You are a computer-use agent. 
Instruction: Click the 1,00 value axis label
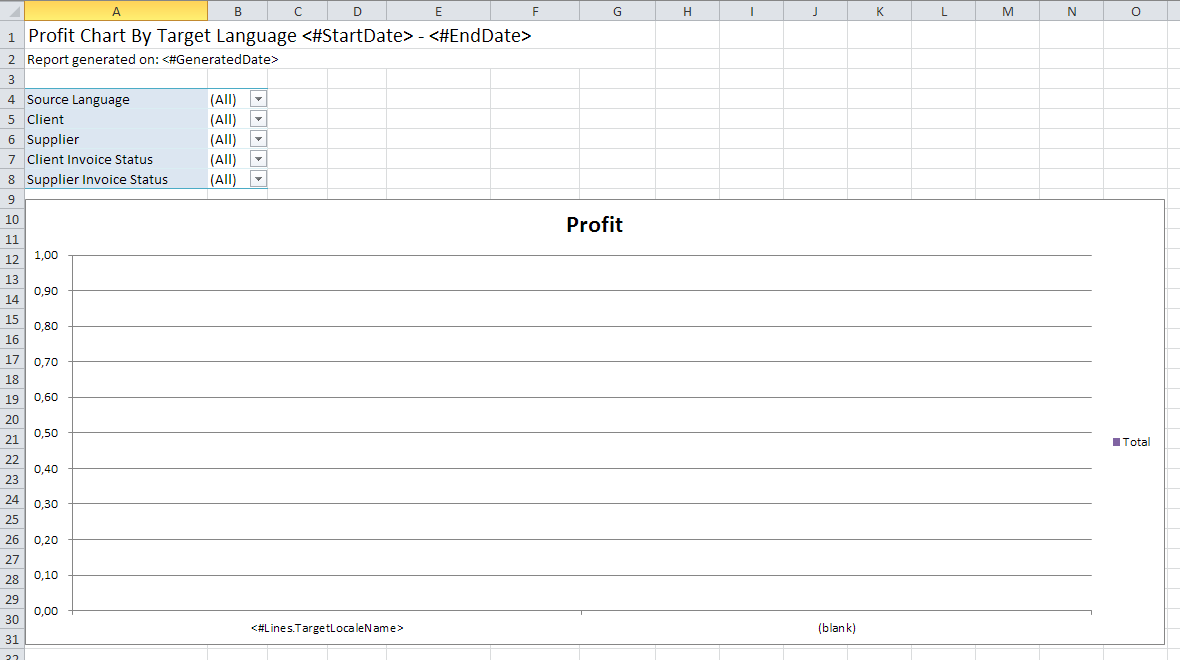pos(46,255)
